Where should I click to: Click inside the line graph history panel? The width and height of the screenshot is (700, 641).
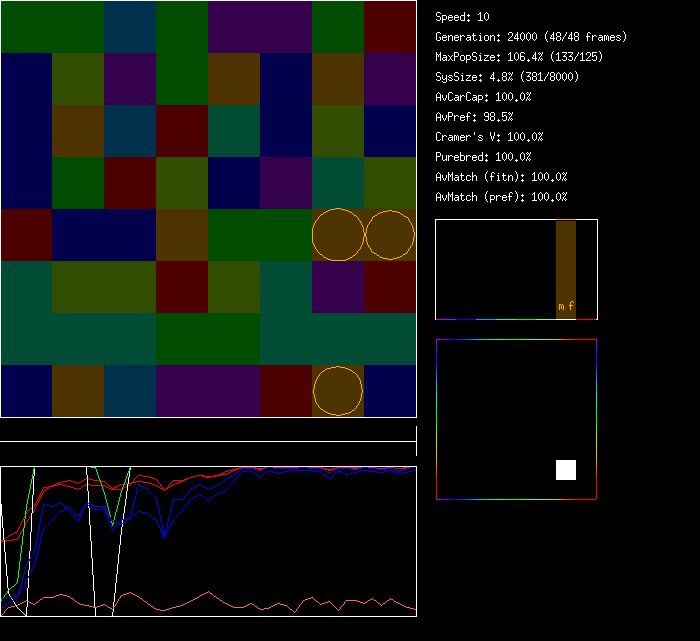208,540
